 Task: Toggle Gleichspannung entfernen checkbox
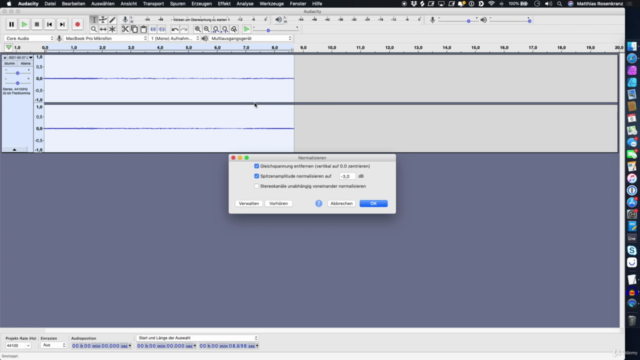click(x=256, y=166)
